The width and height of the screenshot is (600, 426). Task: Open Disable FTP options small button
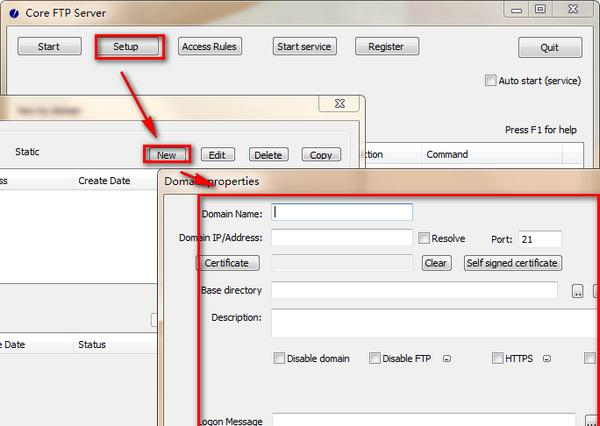coord(447,359)
